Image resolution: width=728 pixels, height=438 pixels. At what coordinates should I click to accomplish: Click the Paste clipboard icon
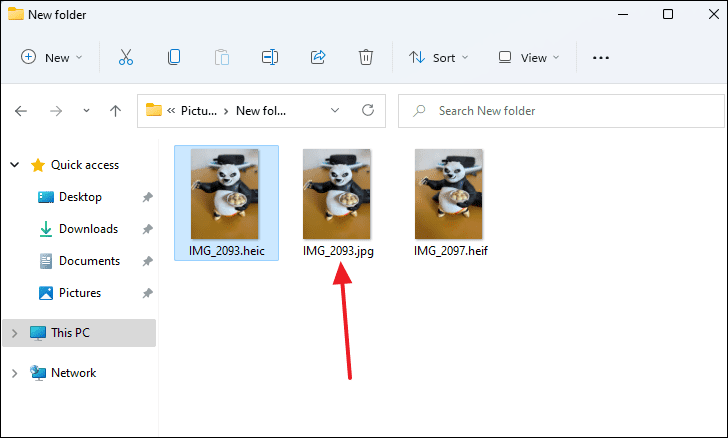pos(222,58)
